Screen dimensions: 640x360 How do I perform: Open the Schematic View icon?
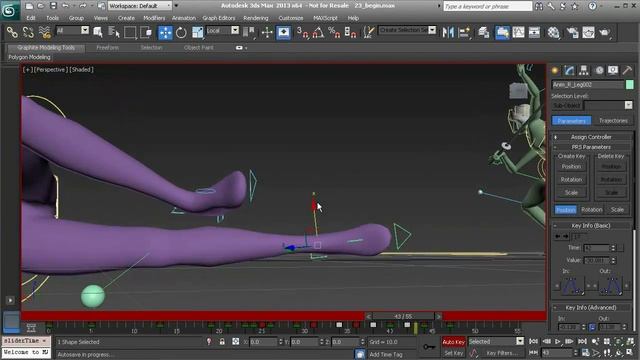(x=534, y=32)
